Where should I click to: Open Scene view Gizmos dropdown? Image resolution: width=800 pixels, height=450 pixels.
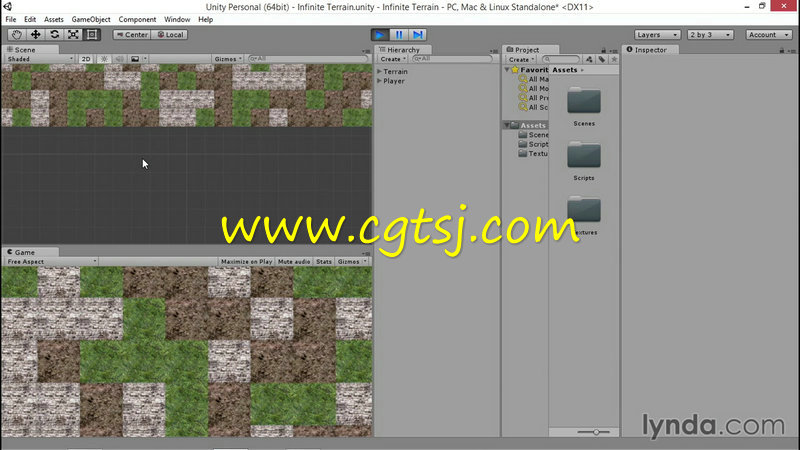[x=228, y=59]
